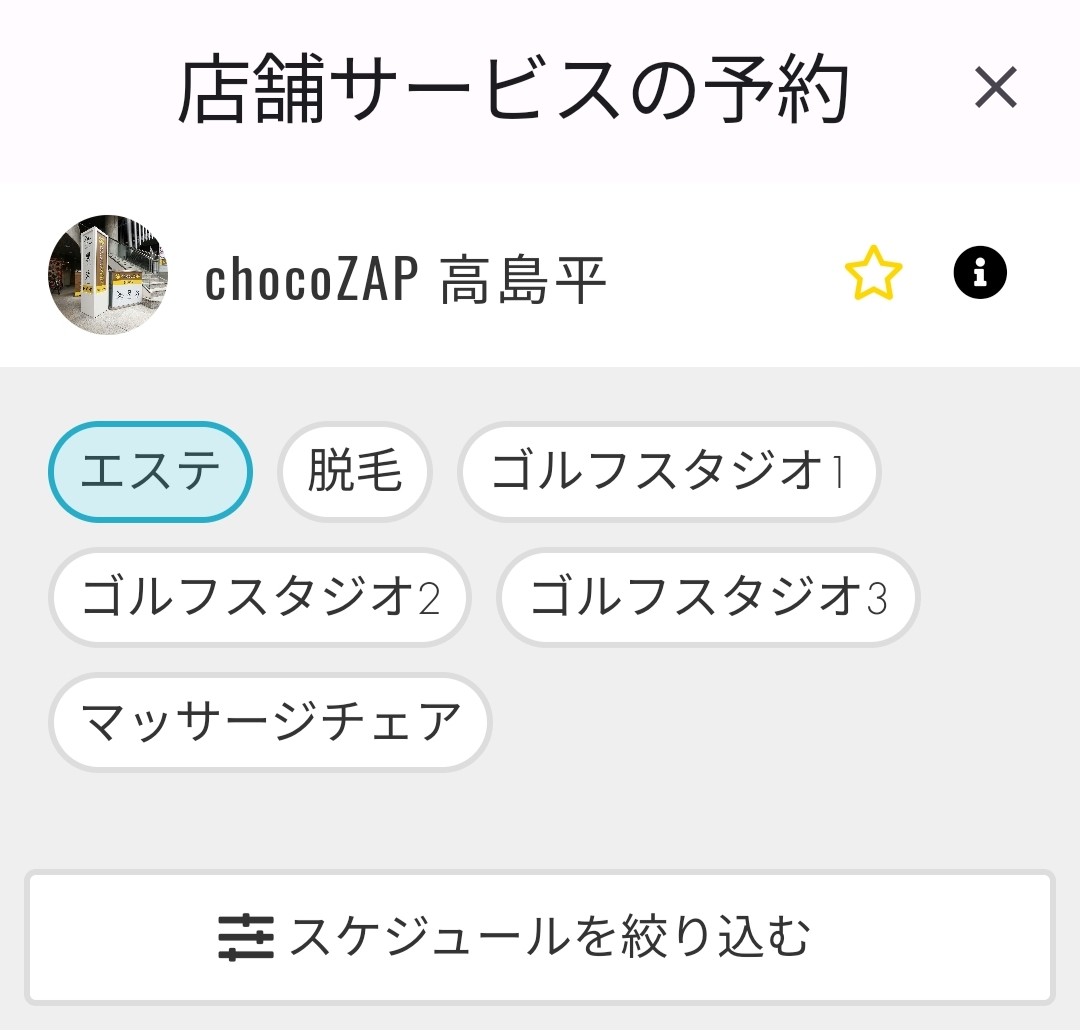
Task: Pick the ゴルフスタジオ3 option
Action: click(707, 597)
